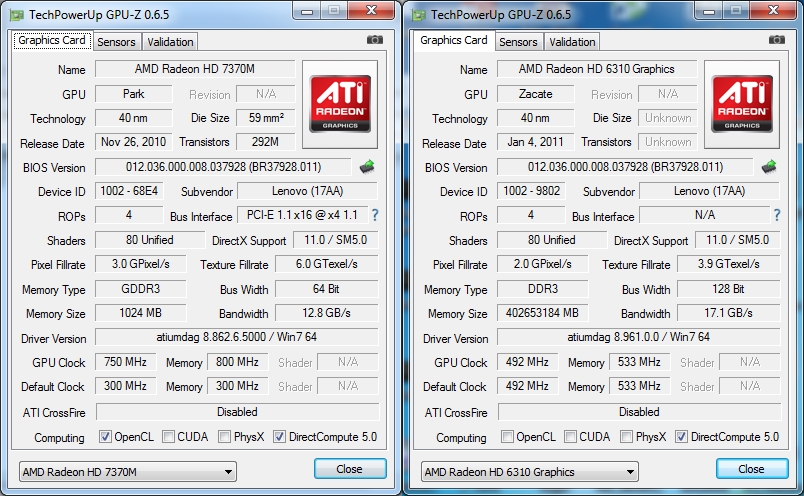Toggle the PhysX checkbox in the HD 6310 window
Screen dimensions: 804x496
(626, 437)
